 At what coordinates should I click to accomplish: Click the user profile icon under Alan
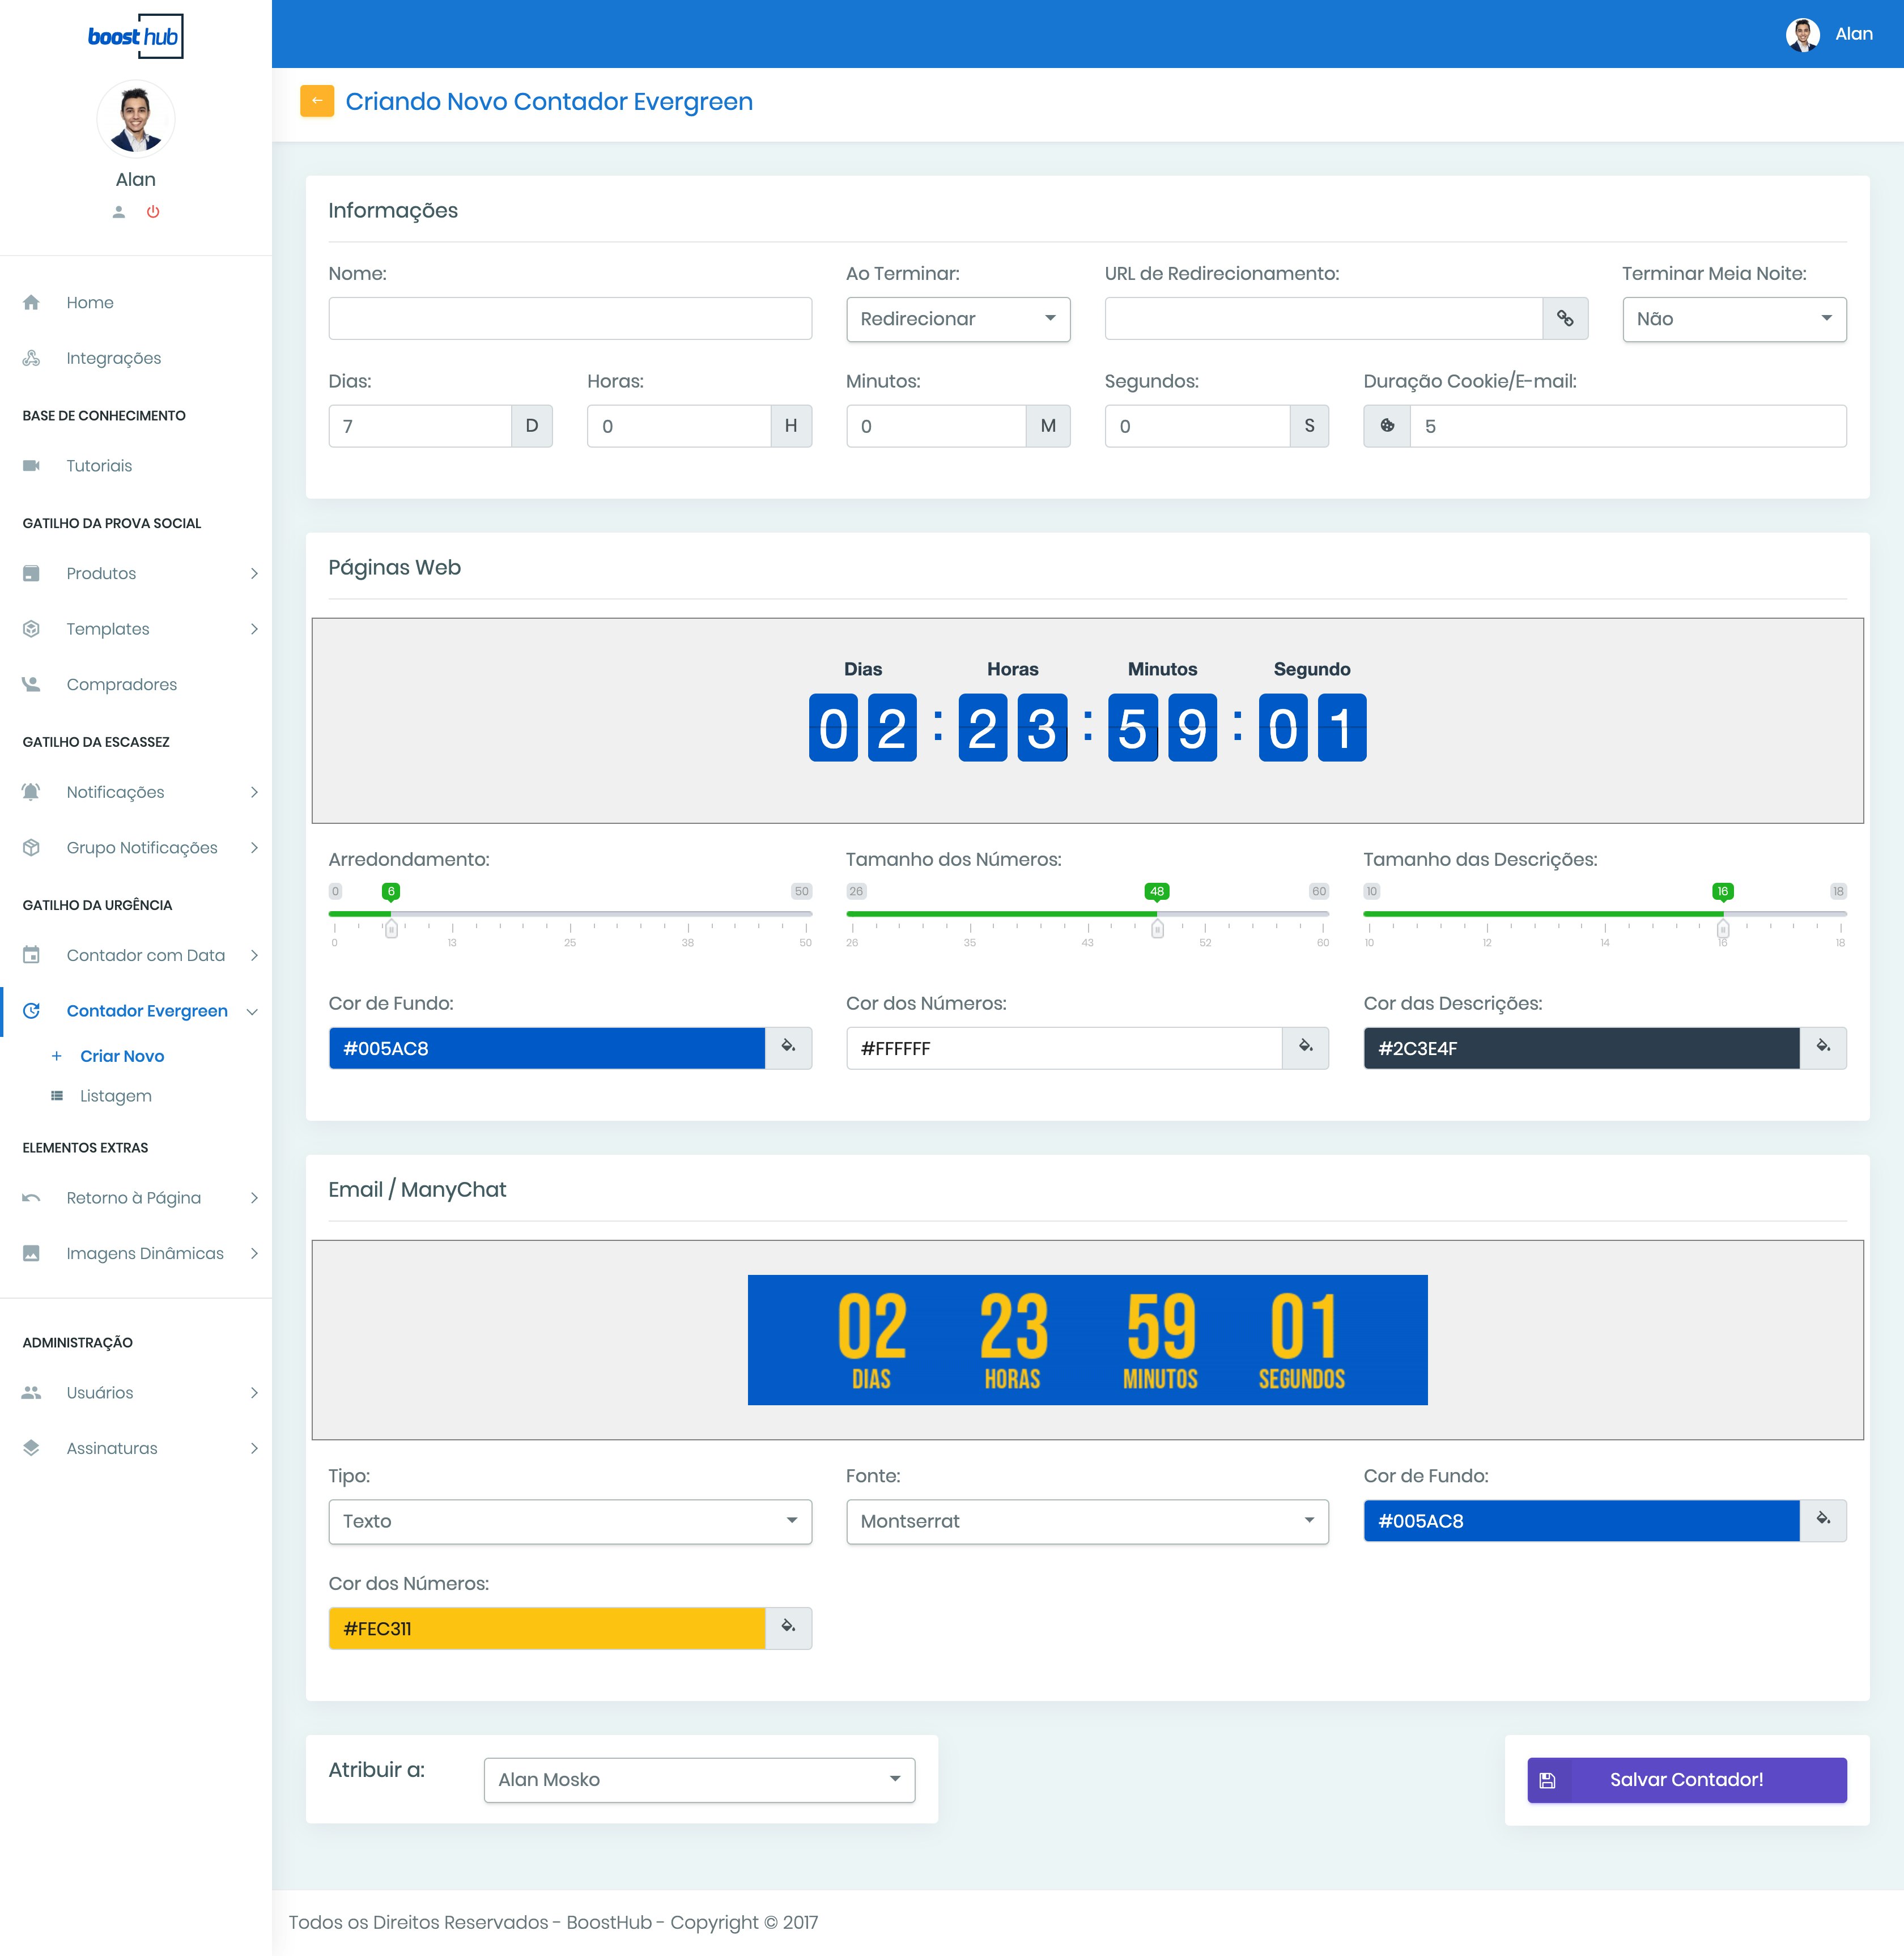point(119,212)
